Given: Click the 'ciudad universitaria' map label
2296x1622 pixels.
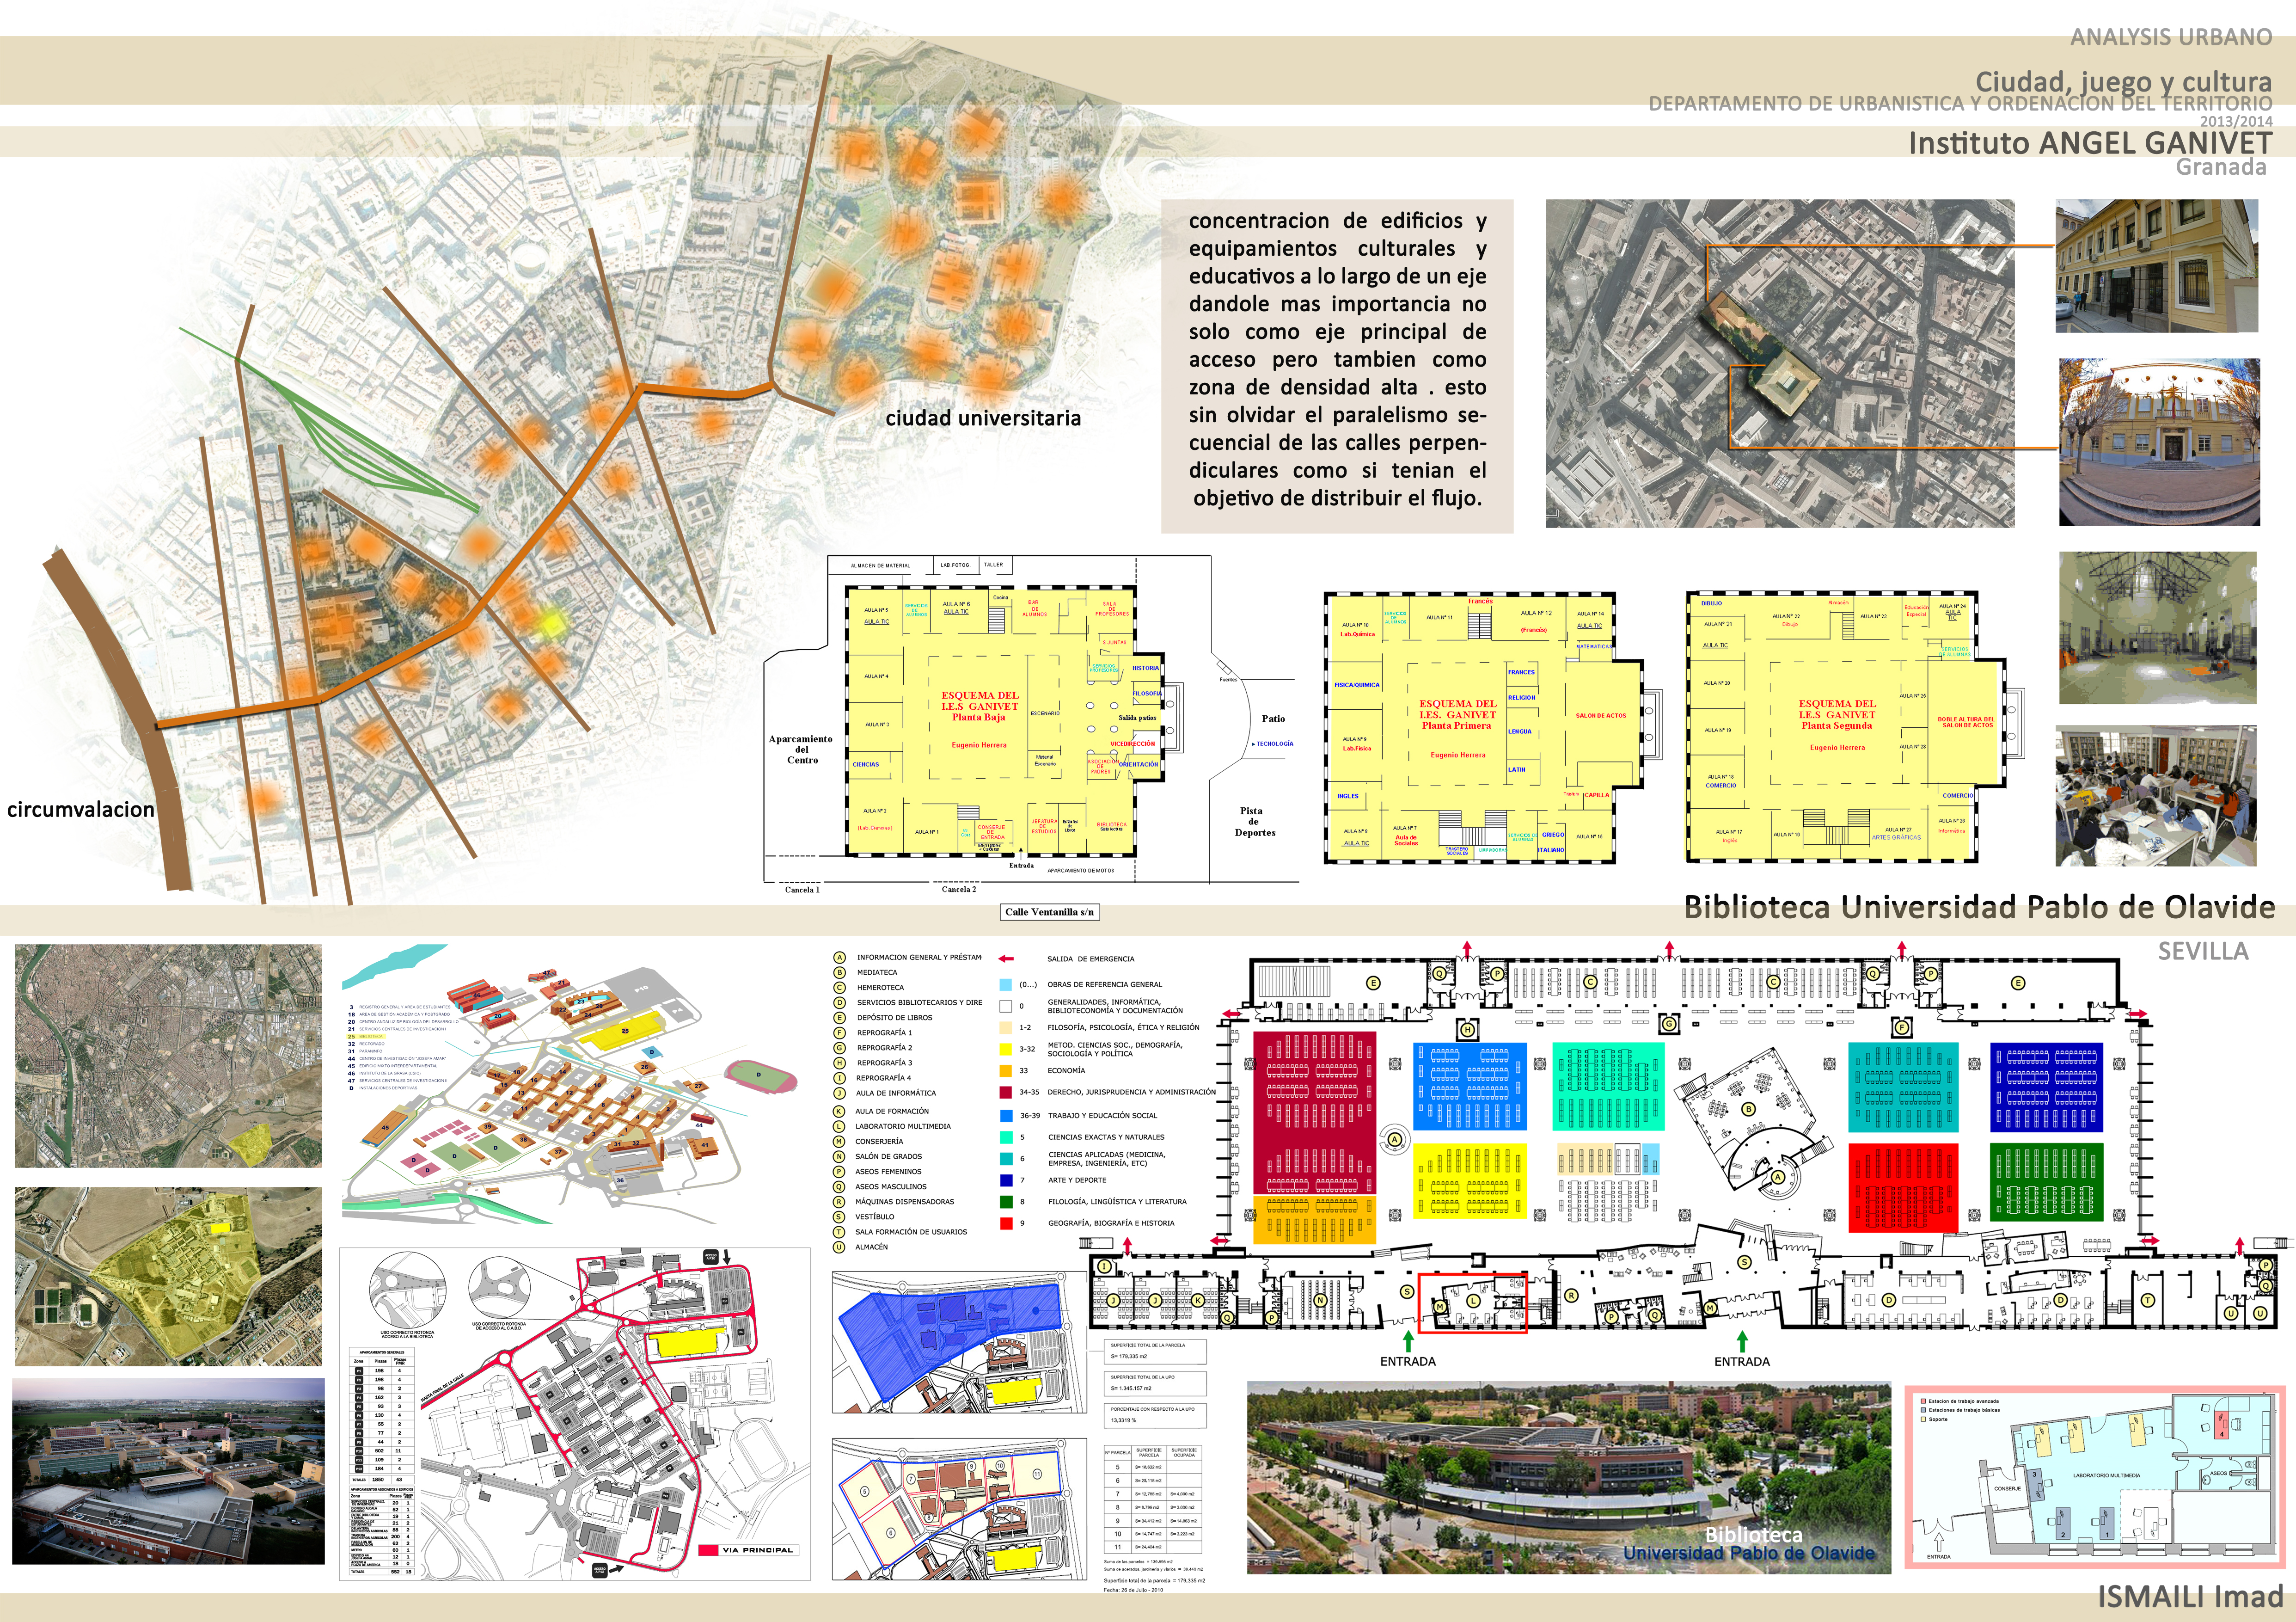Looking at the screenshot, I should pyautogui.click(x=983, y=418).
